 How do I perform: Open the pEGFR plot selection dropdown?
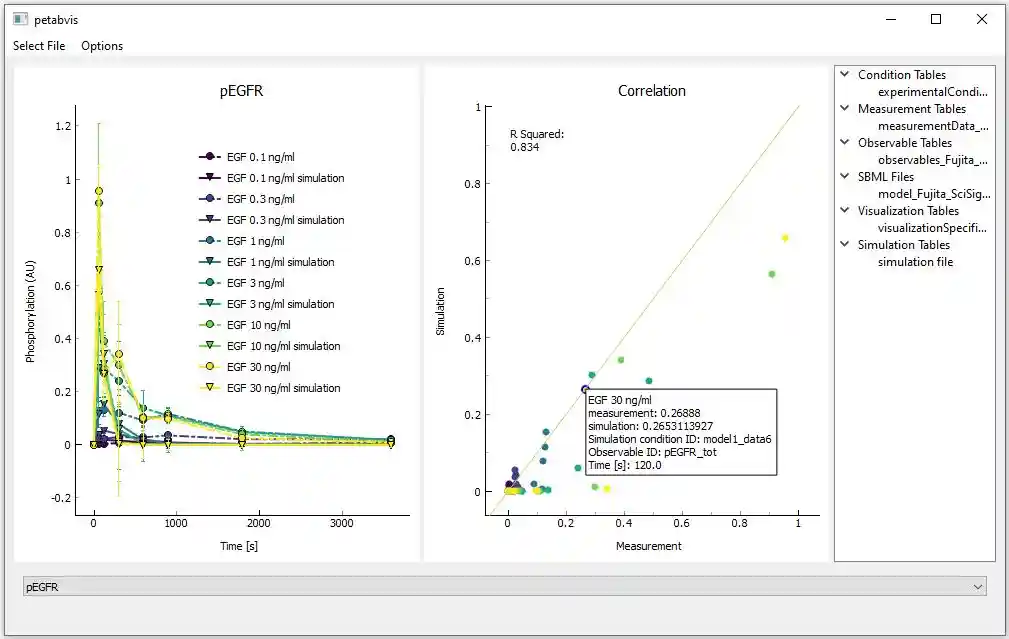coord(504,587)
